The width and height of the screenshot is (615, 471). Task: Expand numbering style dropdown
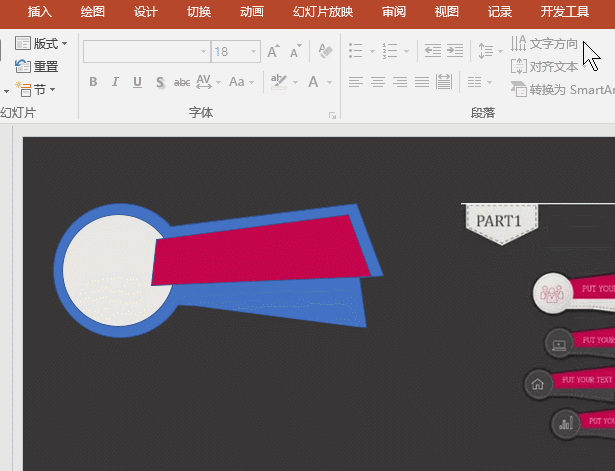point(406,51)
